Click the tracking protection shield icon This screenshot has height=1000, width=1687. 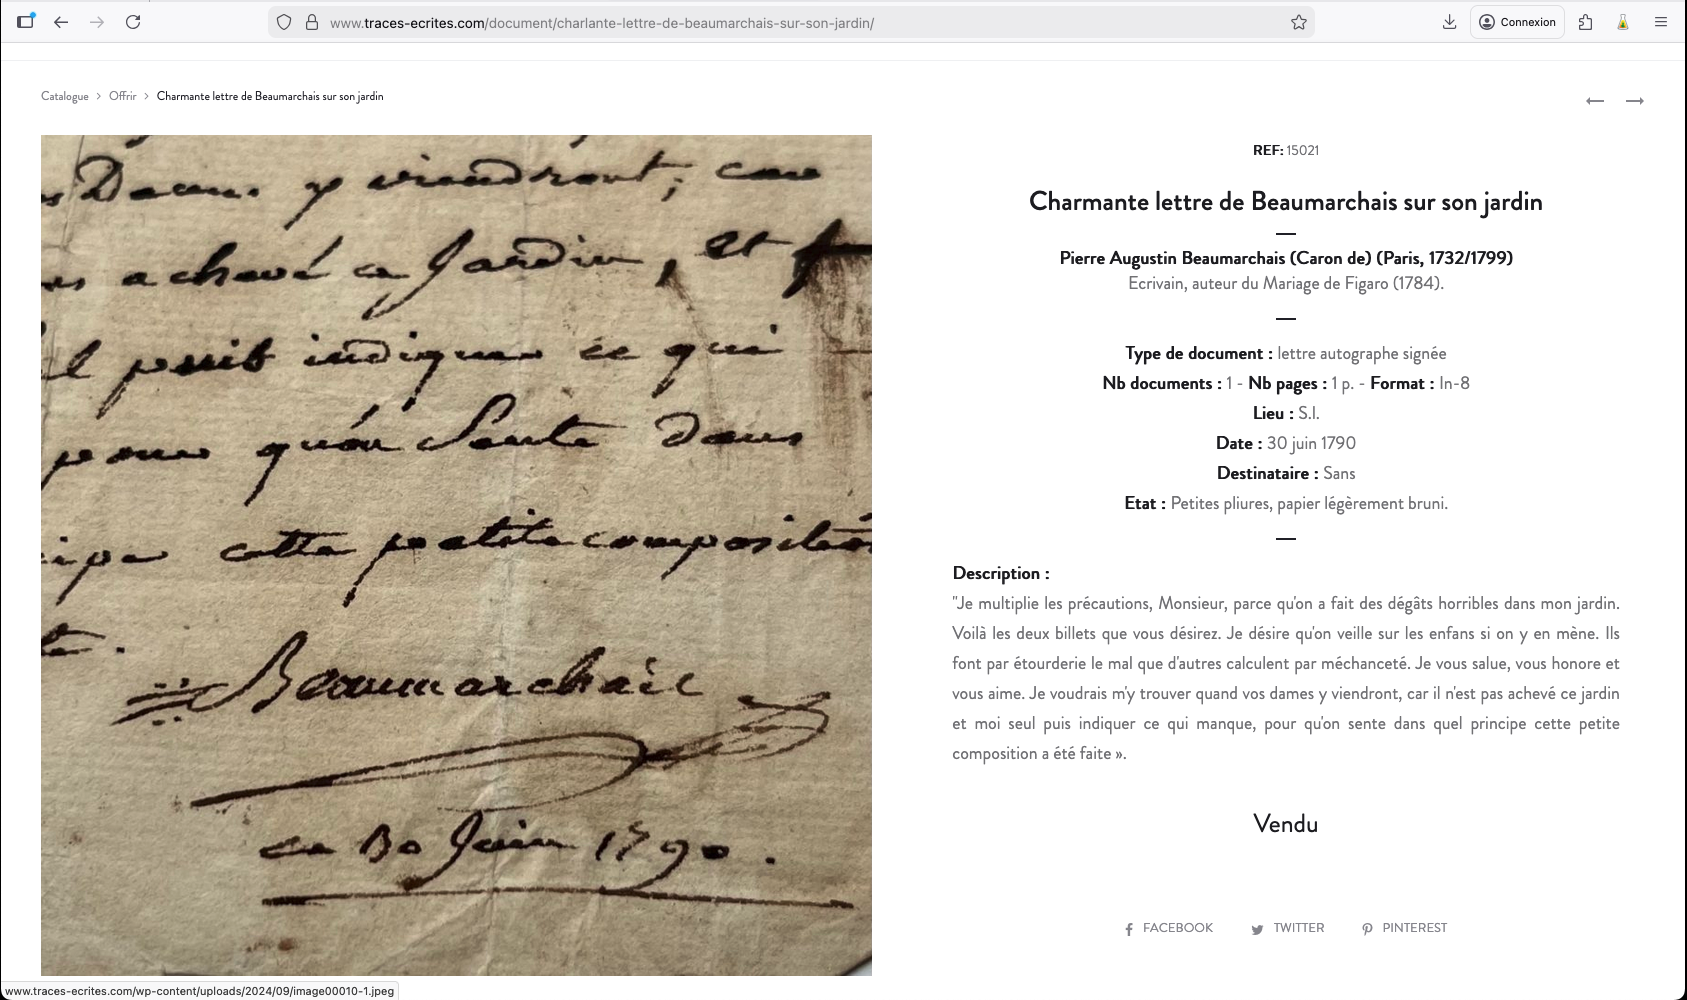pos(284,22)
